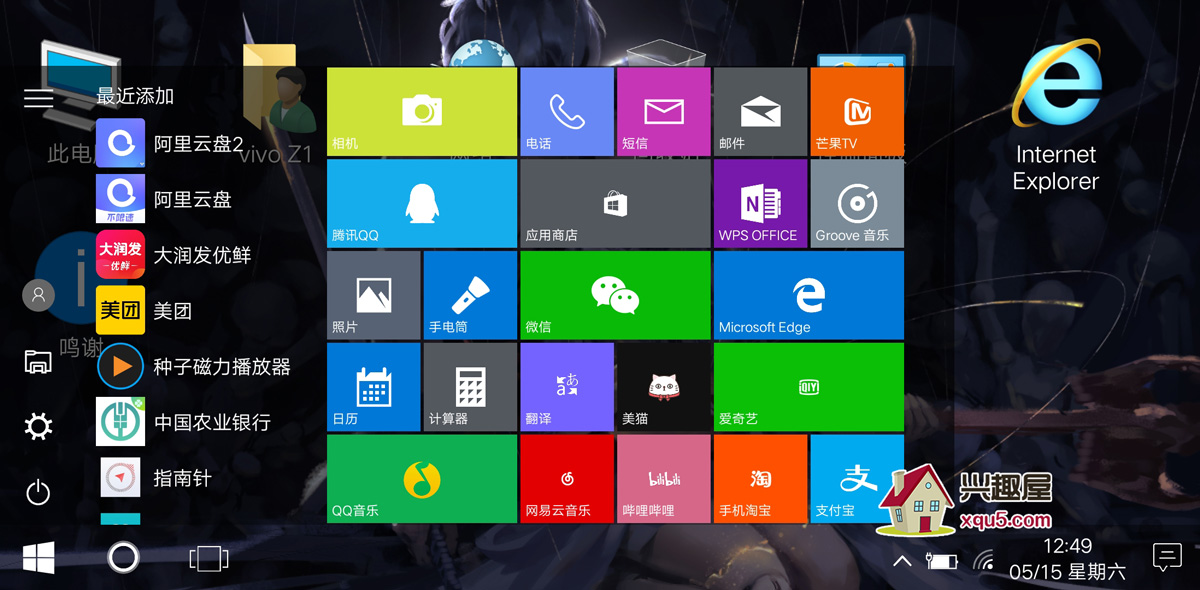Image resolution: width=1200 pixels, height=590 pixels.
Task: Launch the 计算器 calculator tile
Action: pos(470,387)
